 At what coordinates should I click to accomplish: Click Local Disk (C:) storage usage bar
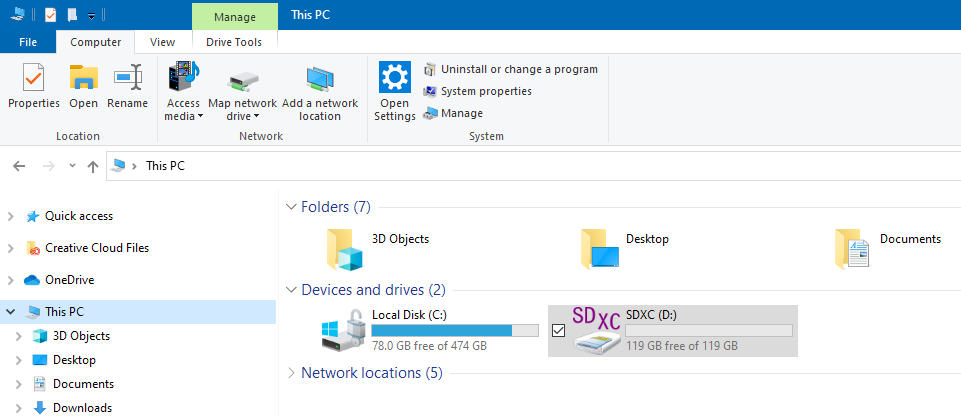coord(442,330)
